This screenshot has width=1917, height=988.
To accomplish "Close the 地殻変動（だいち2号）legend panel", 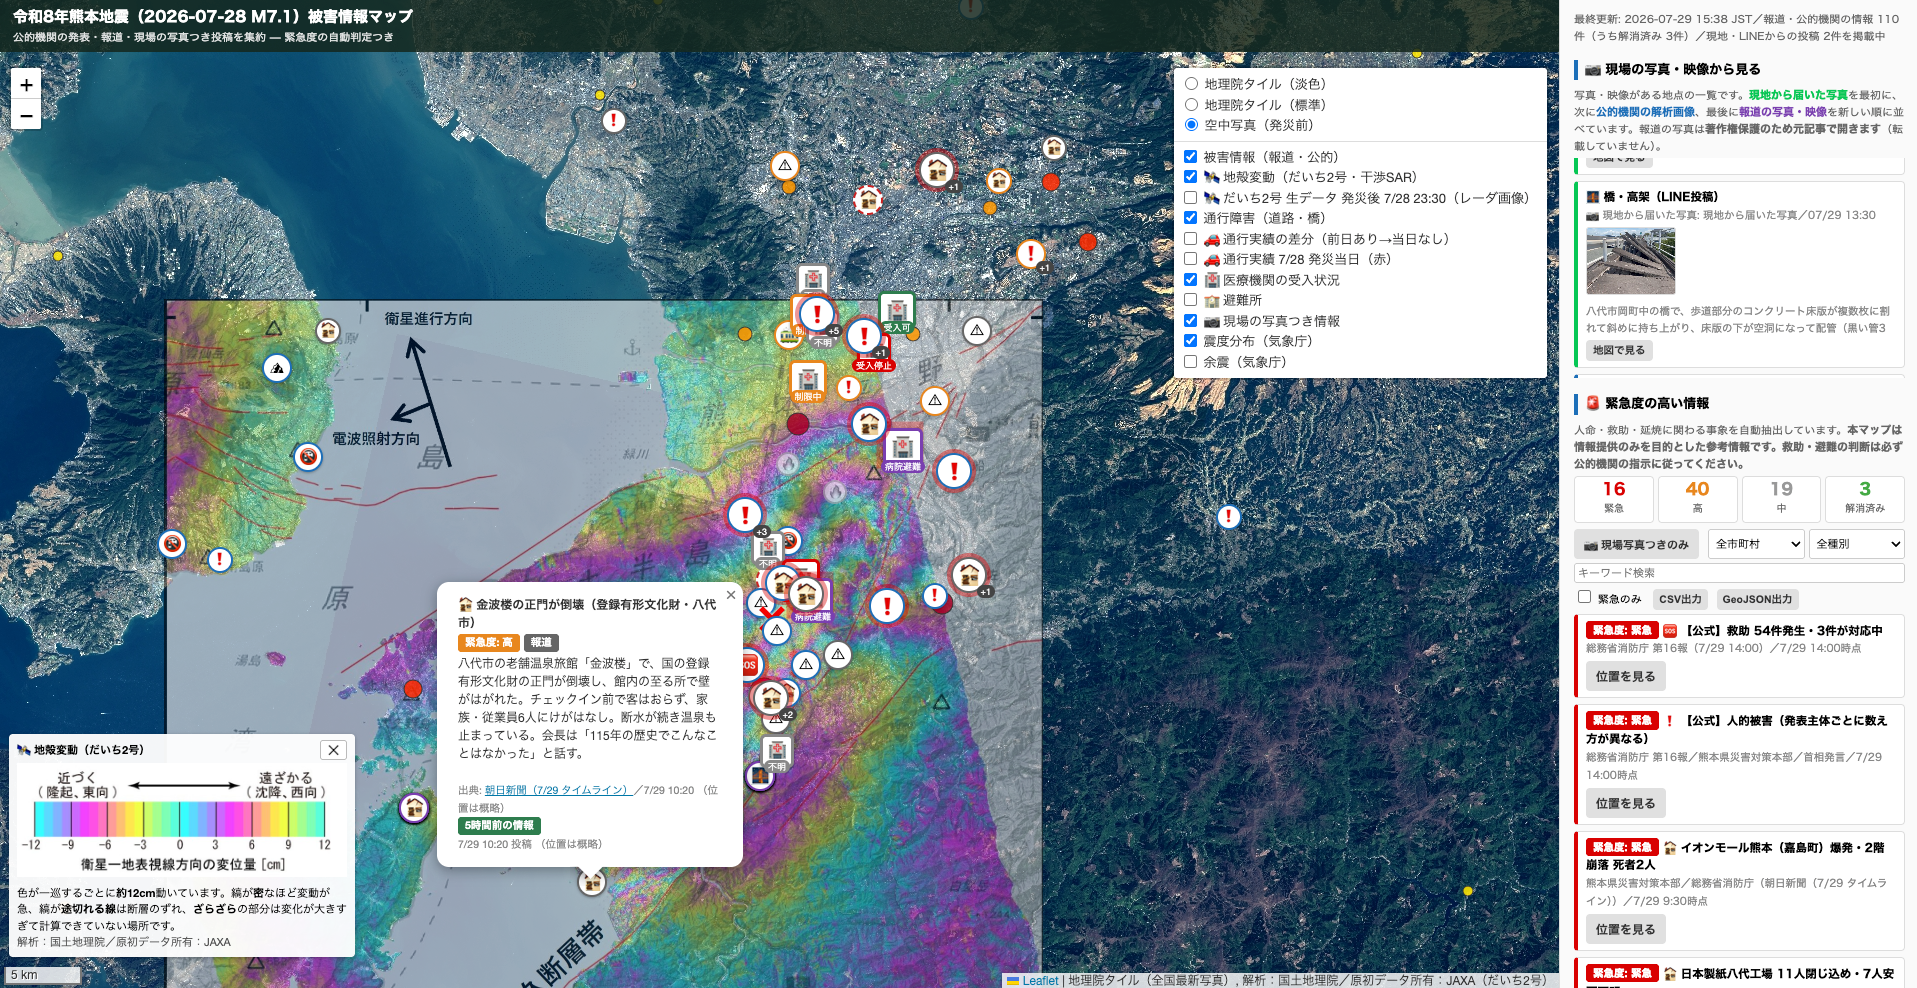I will point(334,750).
